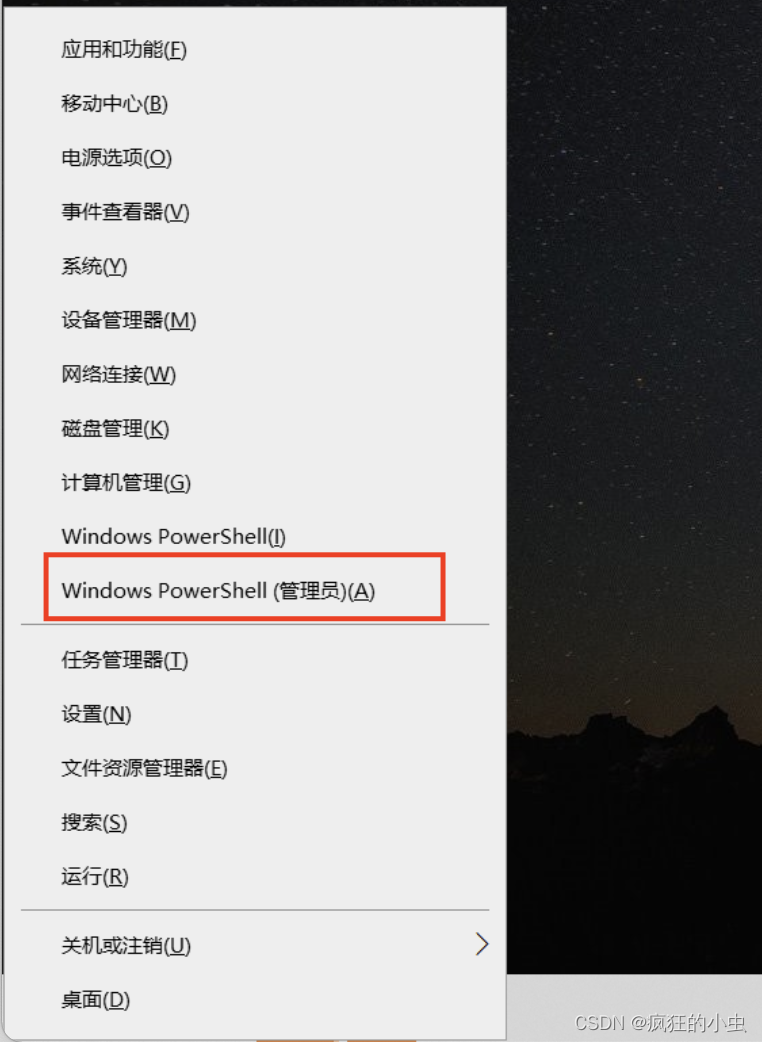Select 设置(N) entry
The image size is (762, 1042).
point(255,714)
